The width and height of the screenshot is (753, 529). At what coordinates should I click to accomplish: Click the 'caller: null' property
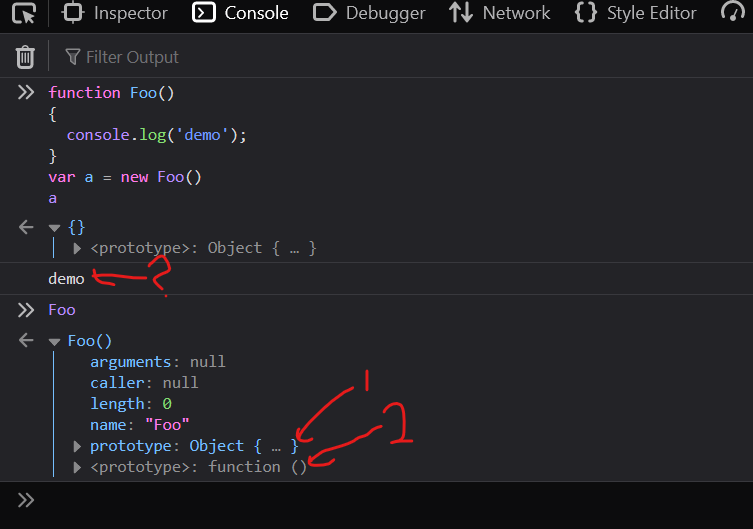point(144,383)
